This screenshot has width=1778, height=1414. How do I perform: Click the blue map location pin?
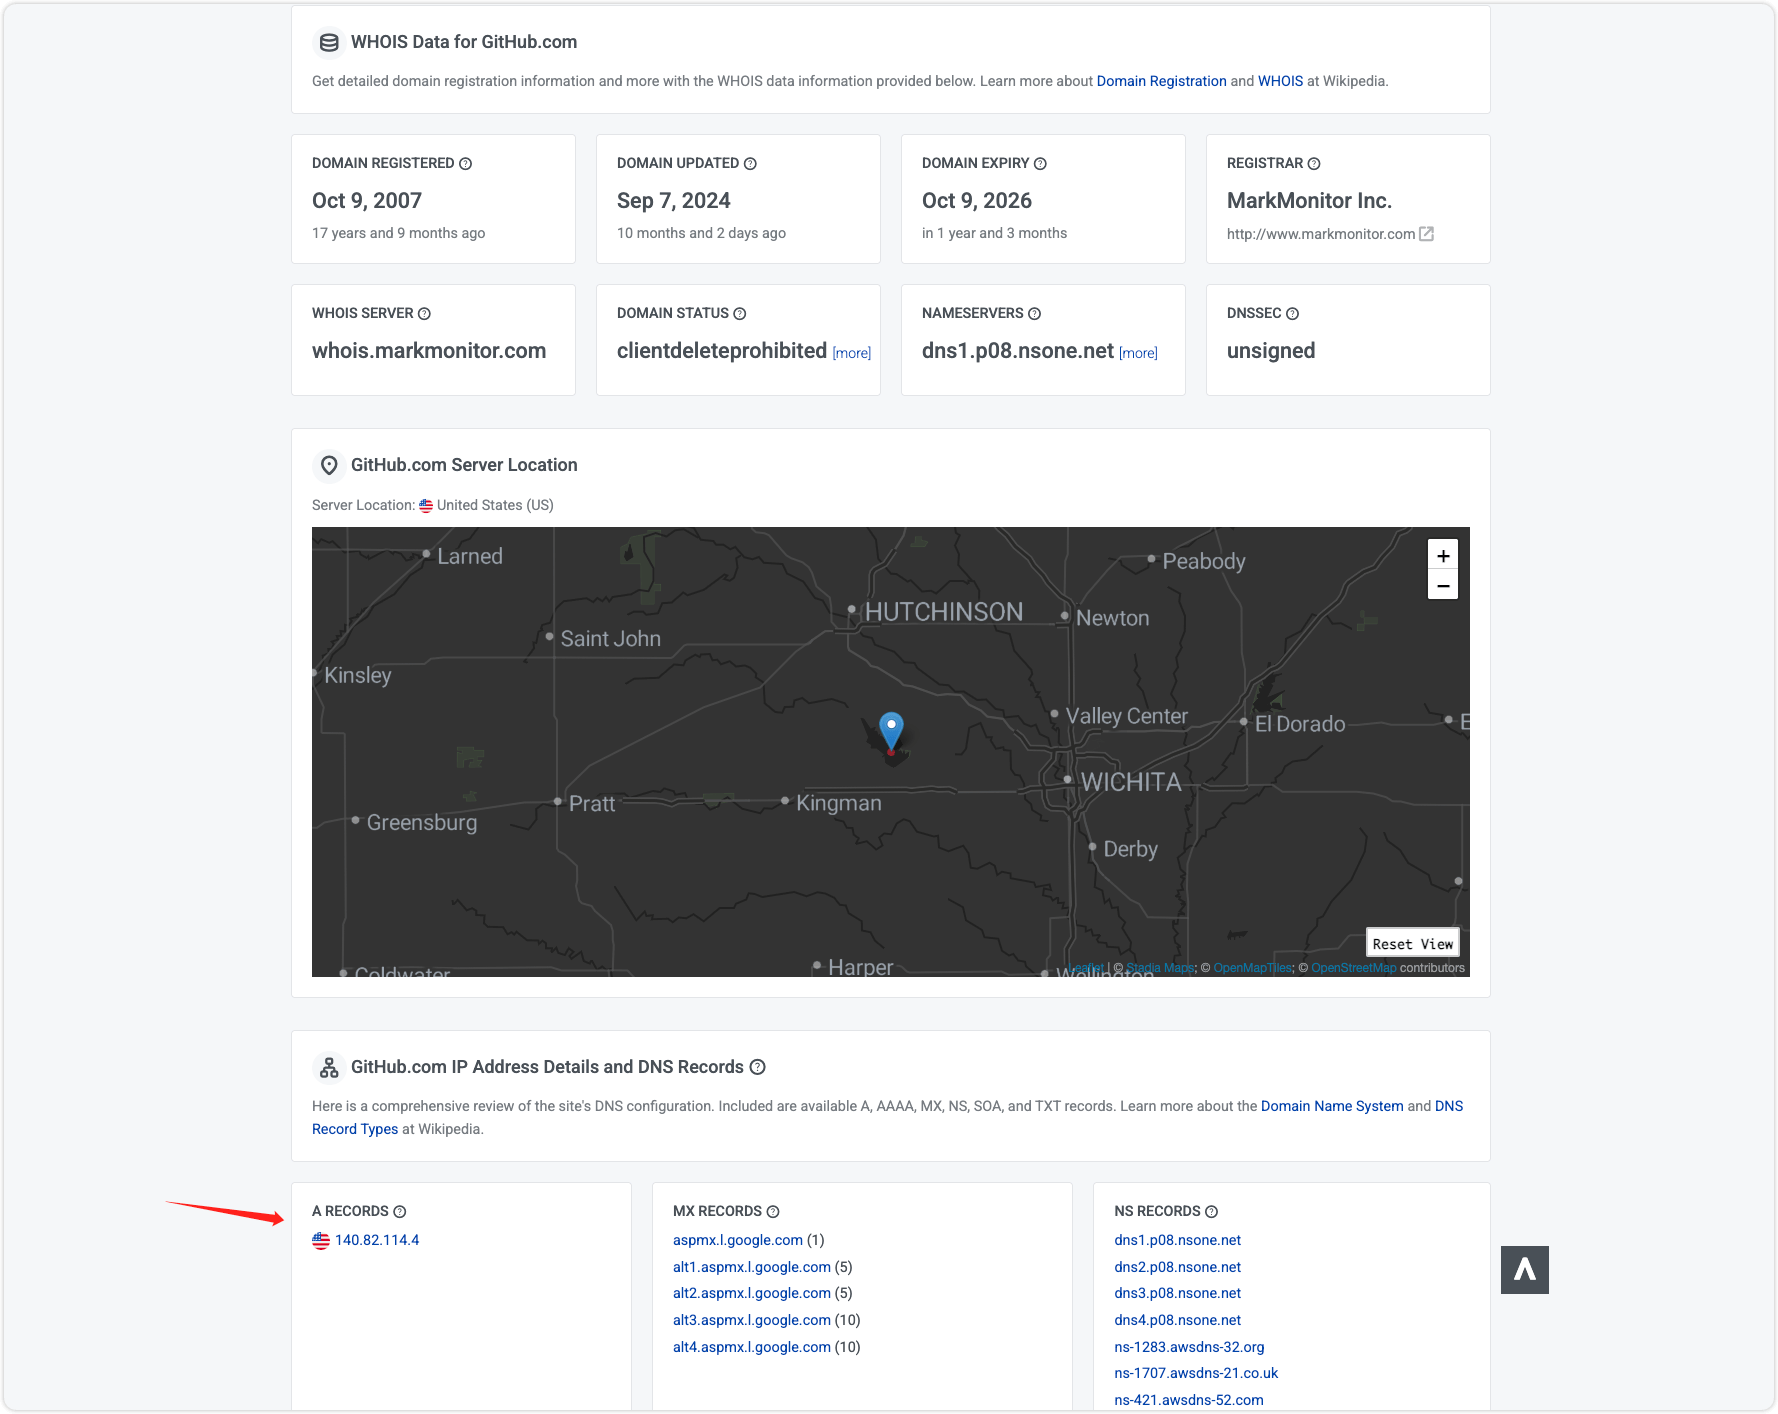click(x=891, y=733)
